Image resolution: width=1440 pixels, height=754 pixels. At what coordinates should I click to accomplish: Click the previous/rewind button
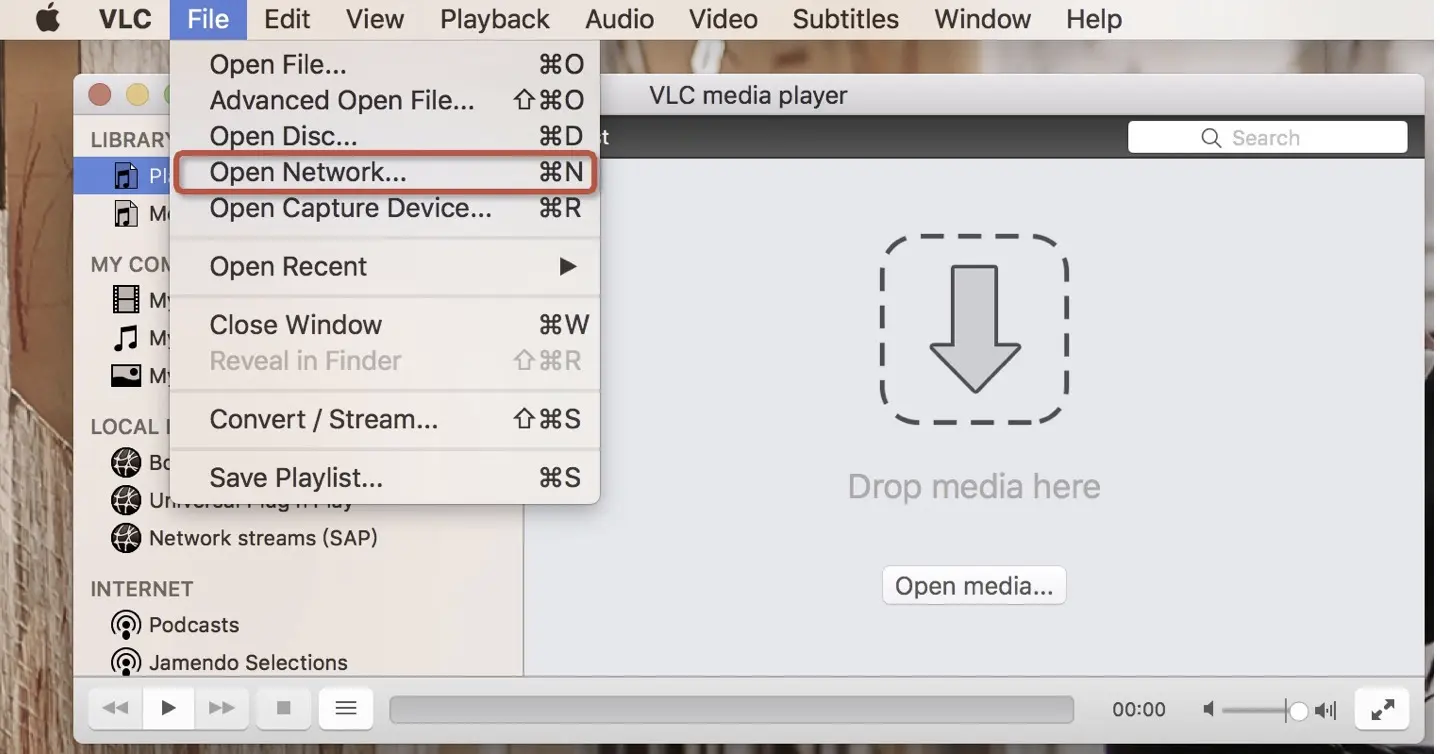pos(116,708)
